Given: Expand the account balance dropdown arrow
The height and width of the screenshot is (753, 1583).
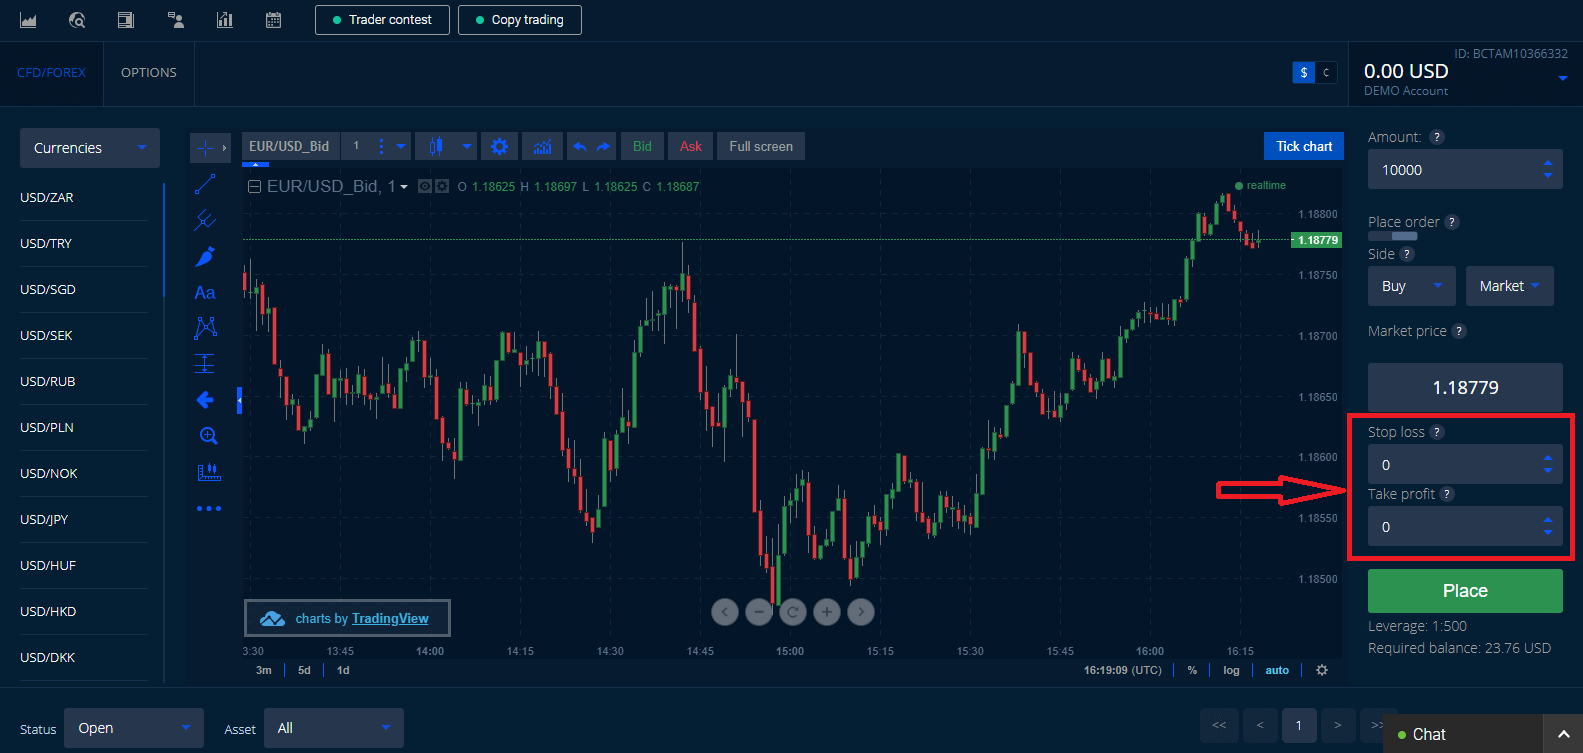Looking at the screenshot, I should (1562, 78).
